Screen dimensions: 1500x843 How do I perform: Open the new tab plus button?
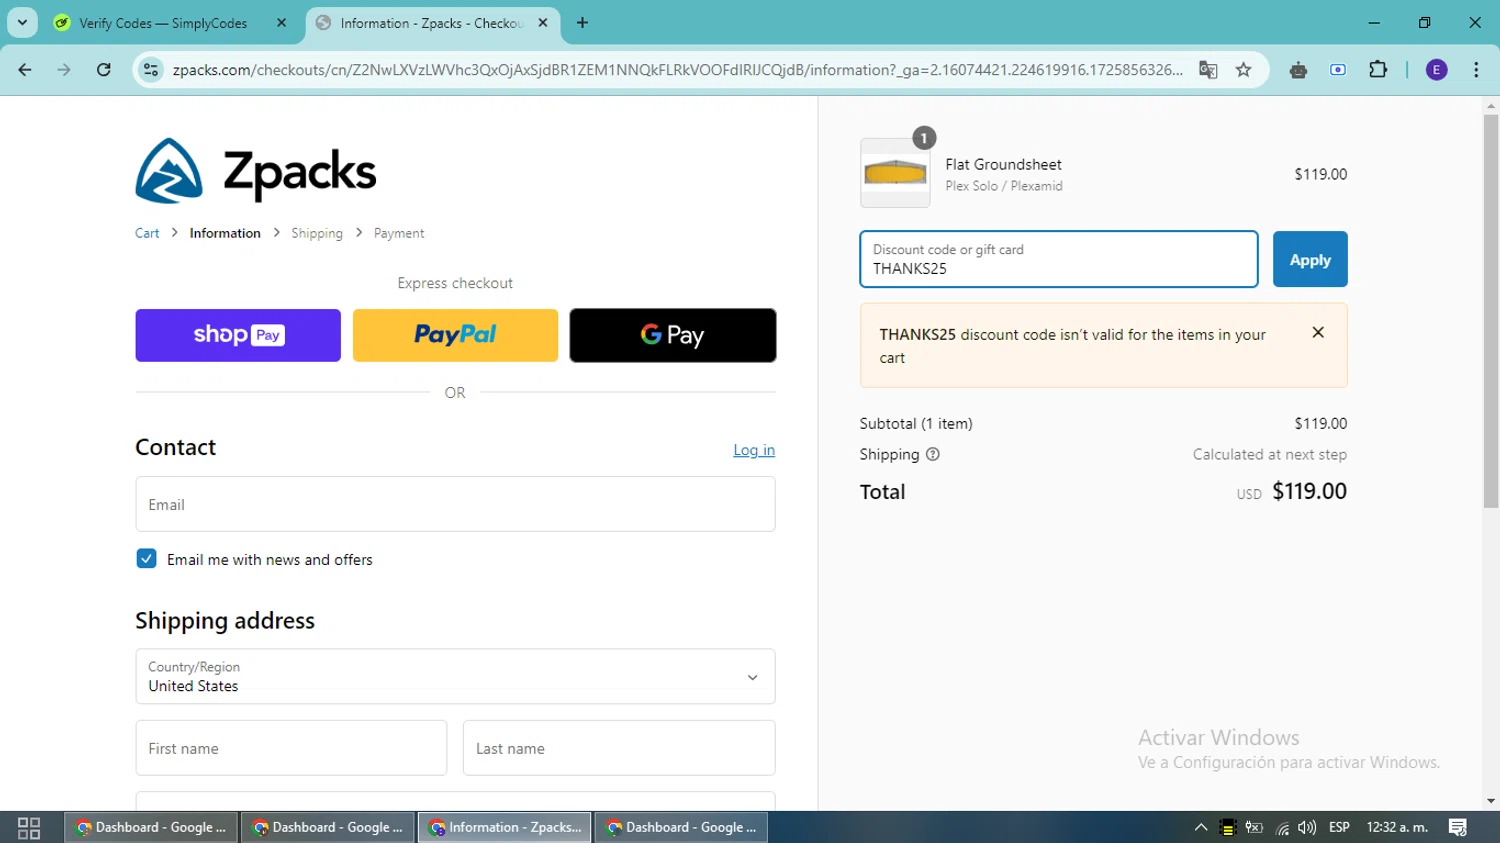coord(583,23)
